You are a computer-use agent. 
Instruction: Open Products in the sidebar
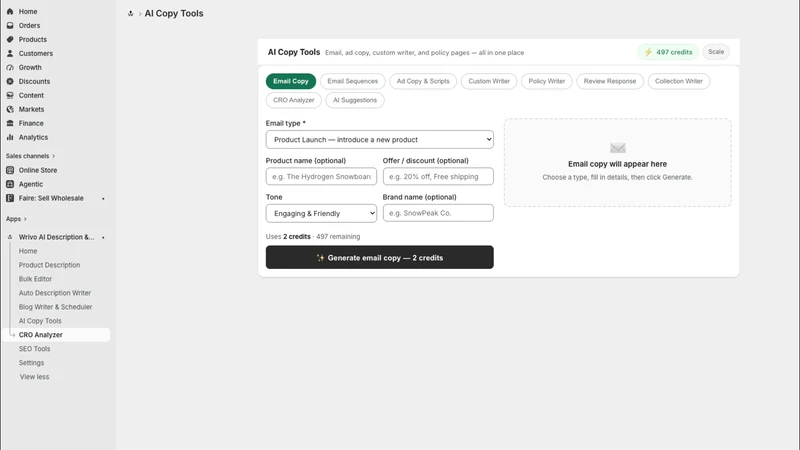(x=33, y=39)
